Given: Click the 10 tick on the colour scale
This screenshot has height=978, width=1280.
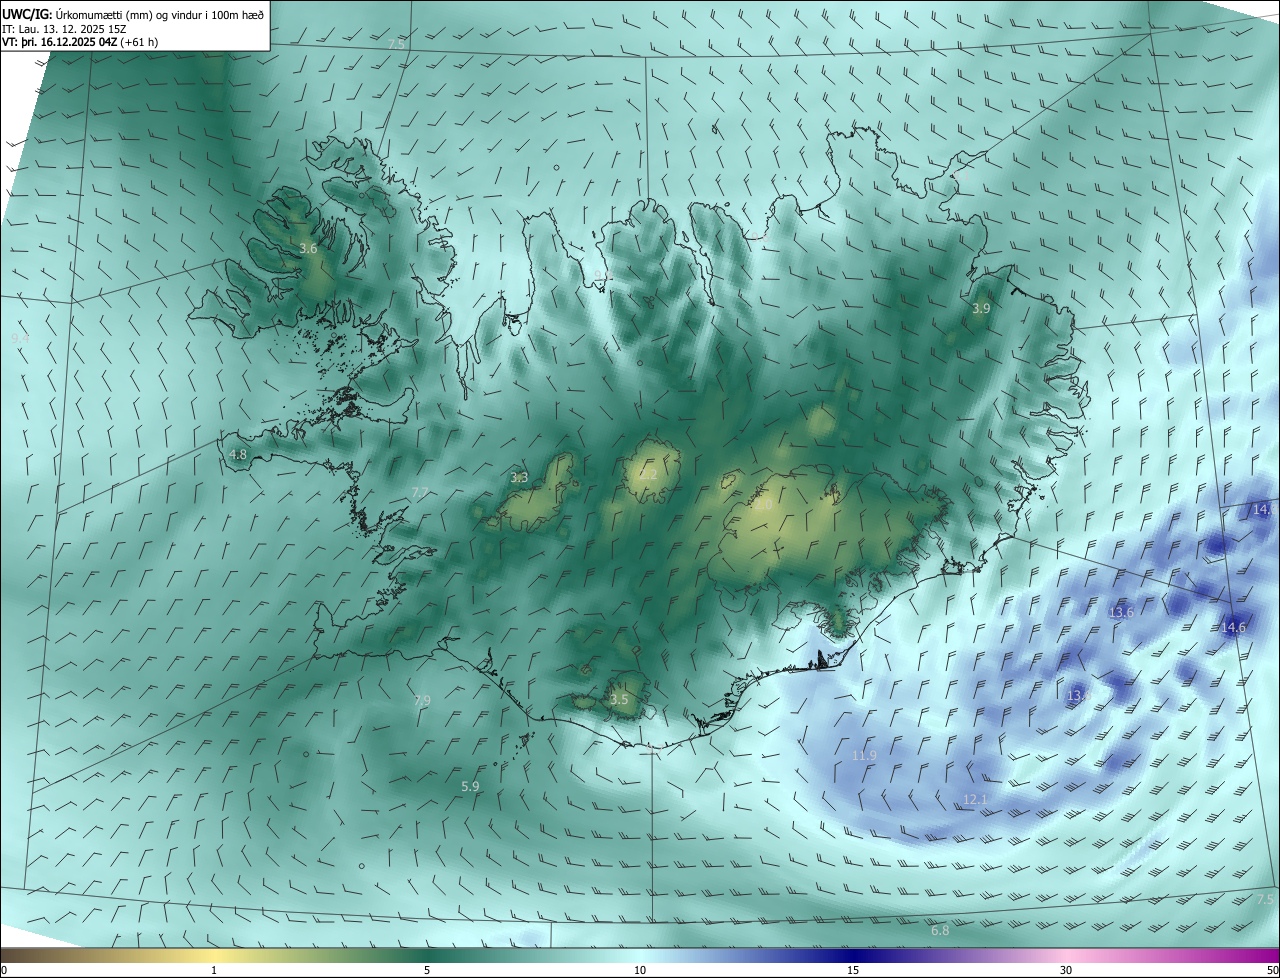Looking at the screenshot, I should click(x=640, y=971).
